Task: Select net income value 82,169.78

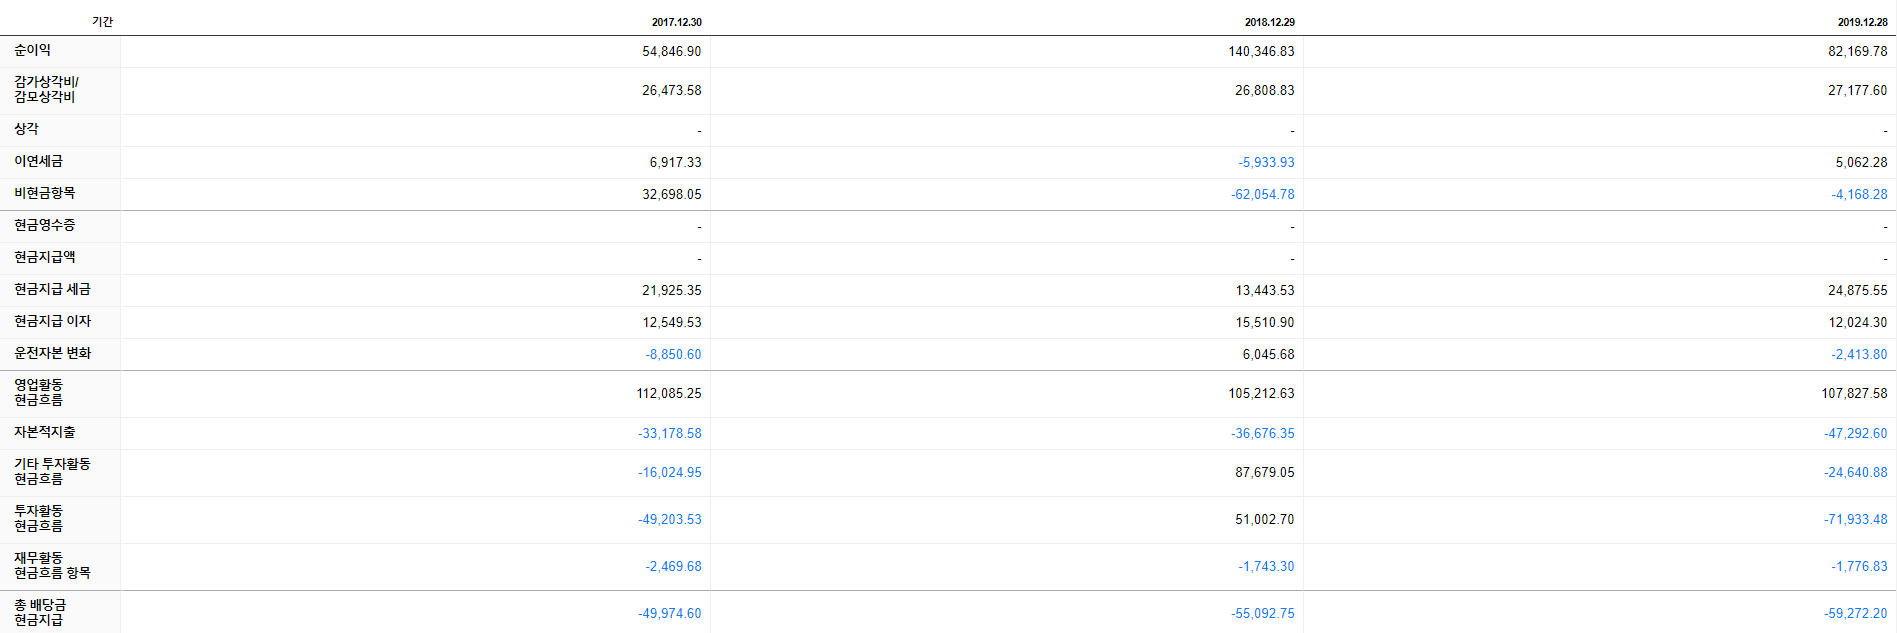Action: [1858, 51]
